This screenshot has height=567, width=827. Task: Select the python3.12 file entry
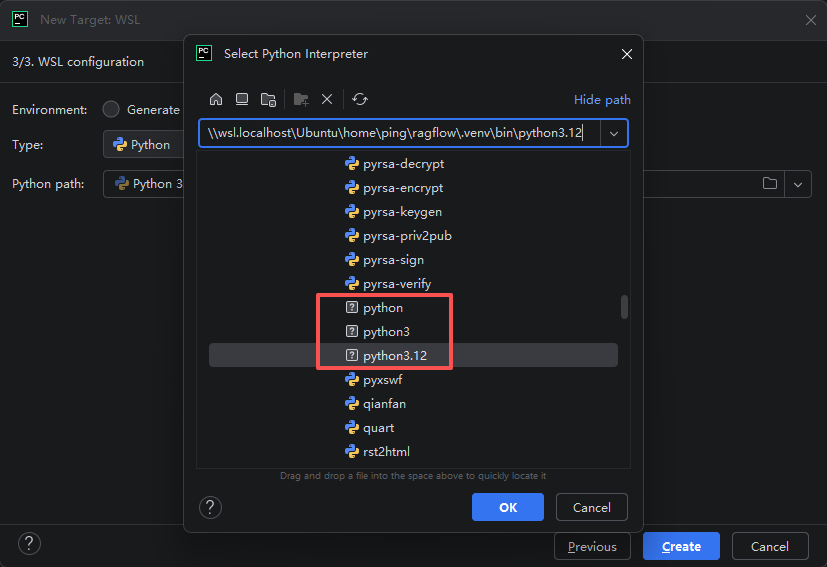coord(414,355)
